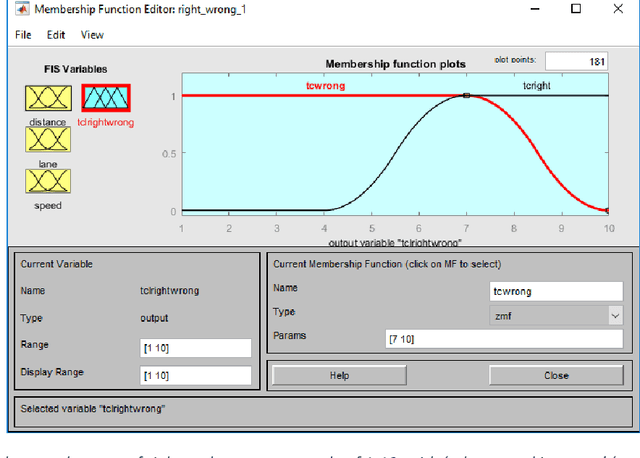Viewport: 640px width, 458px height.
Task: Open the View menu
Action: coord(92,34)
